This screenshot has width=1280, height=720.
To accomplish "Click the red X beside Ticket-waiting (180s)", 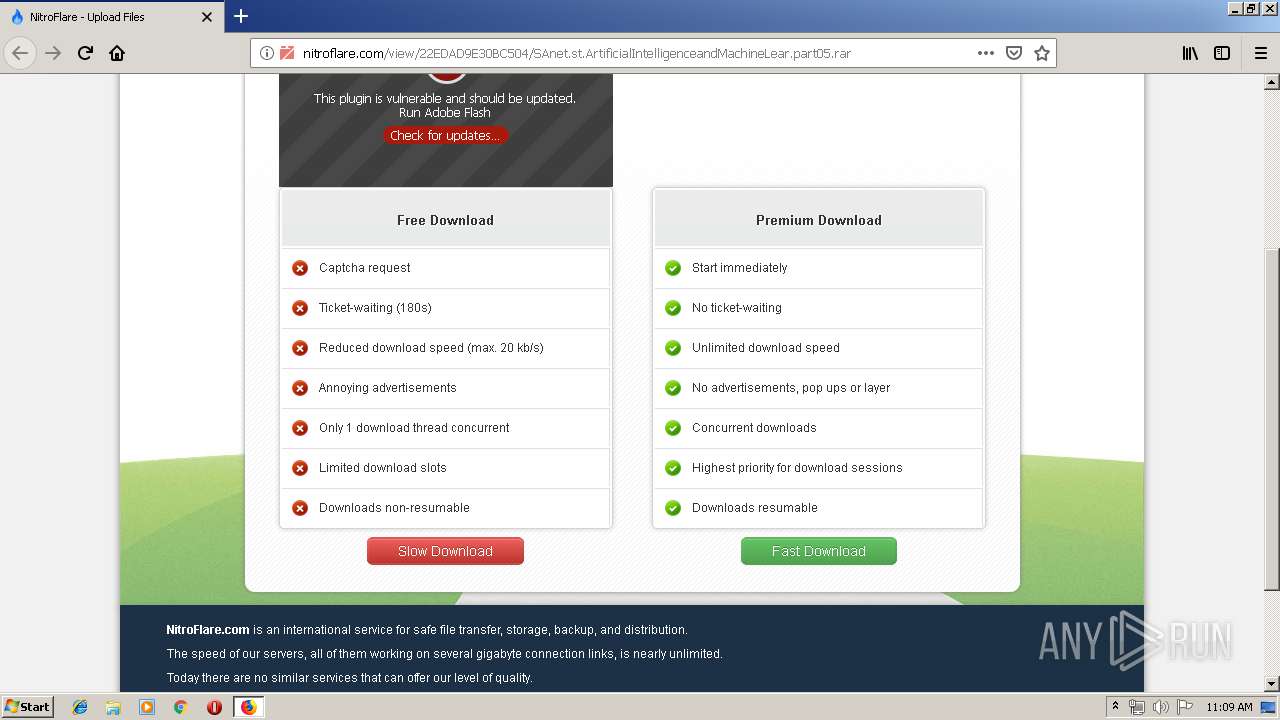I will pos(299,308).
